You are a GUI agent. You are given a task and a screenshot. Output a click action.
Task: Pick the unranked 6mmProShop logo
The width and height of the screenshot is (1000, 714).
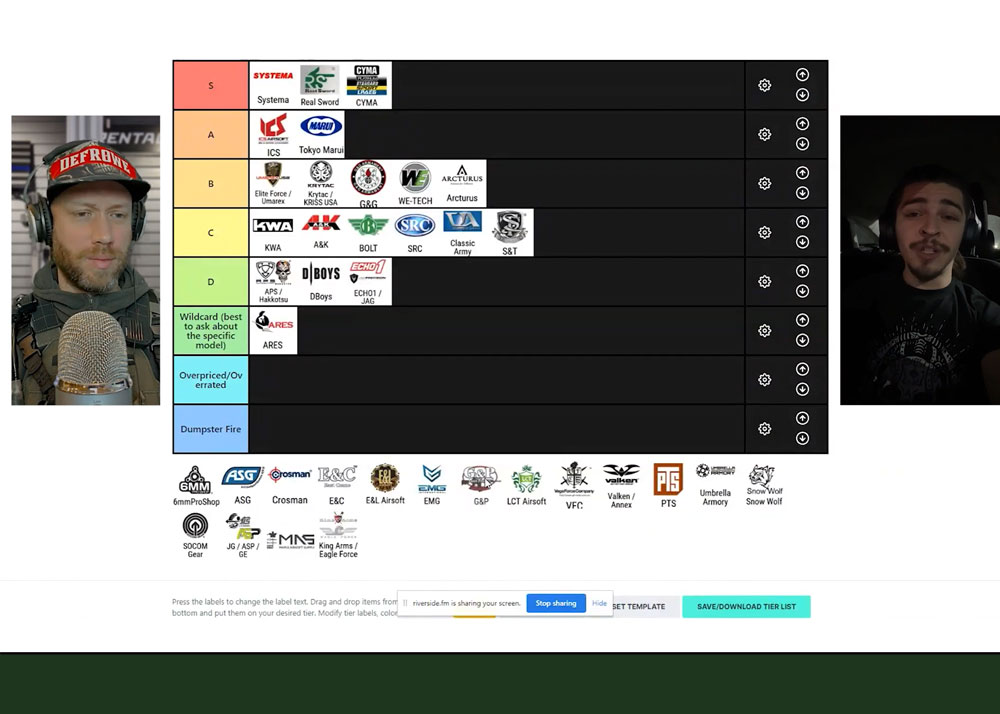(196, 486)
